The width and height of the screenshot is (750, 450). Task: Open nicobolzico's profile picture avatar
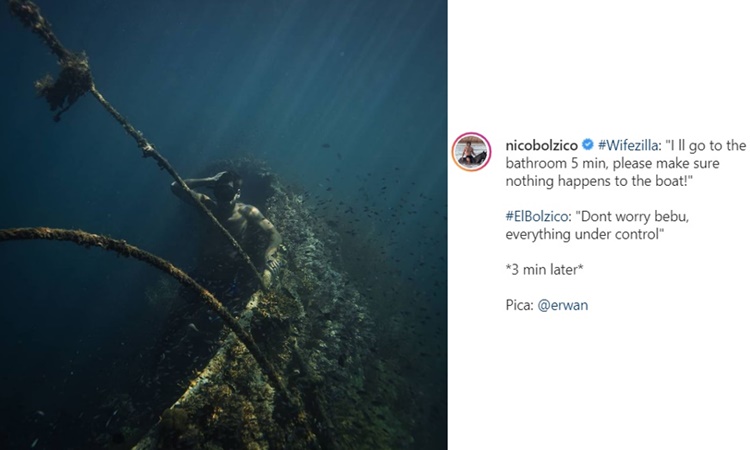(471, 152)
